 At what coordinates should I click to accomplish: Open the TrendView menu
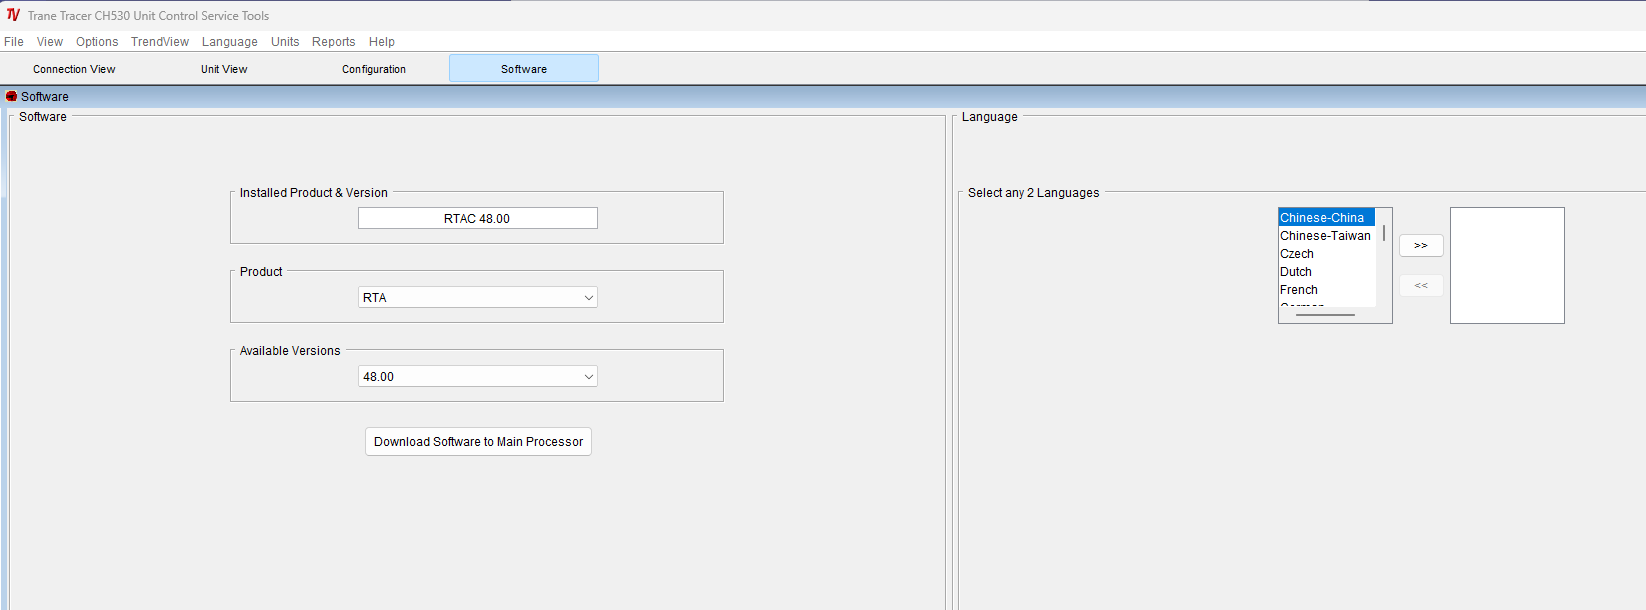coord(160,42)
